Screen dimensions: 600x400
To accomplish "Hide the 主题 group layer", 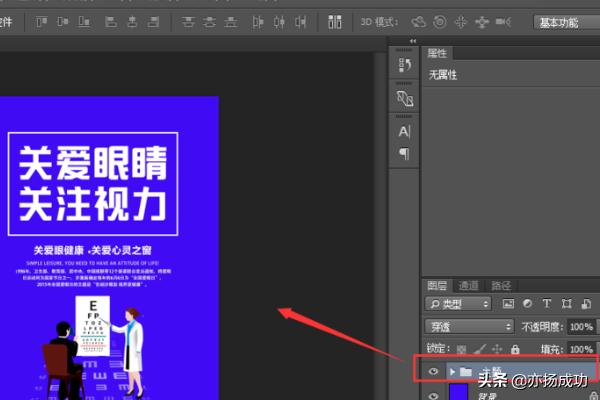I will click(433, 371).
